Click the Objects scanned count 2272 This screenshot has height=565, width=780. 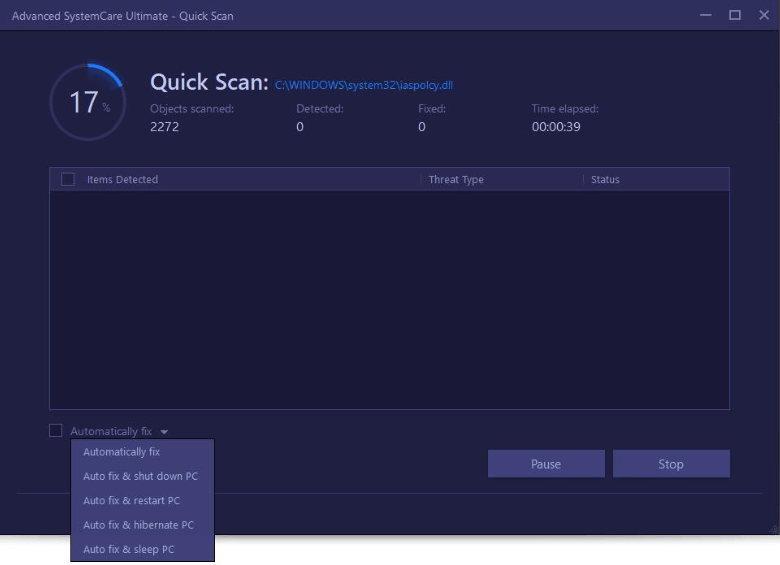coord(165,127)
